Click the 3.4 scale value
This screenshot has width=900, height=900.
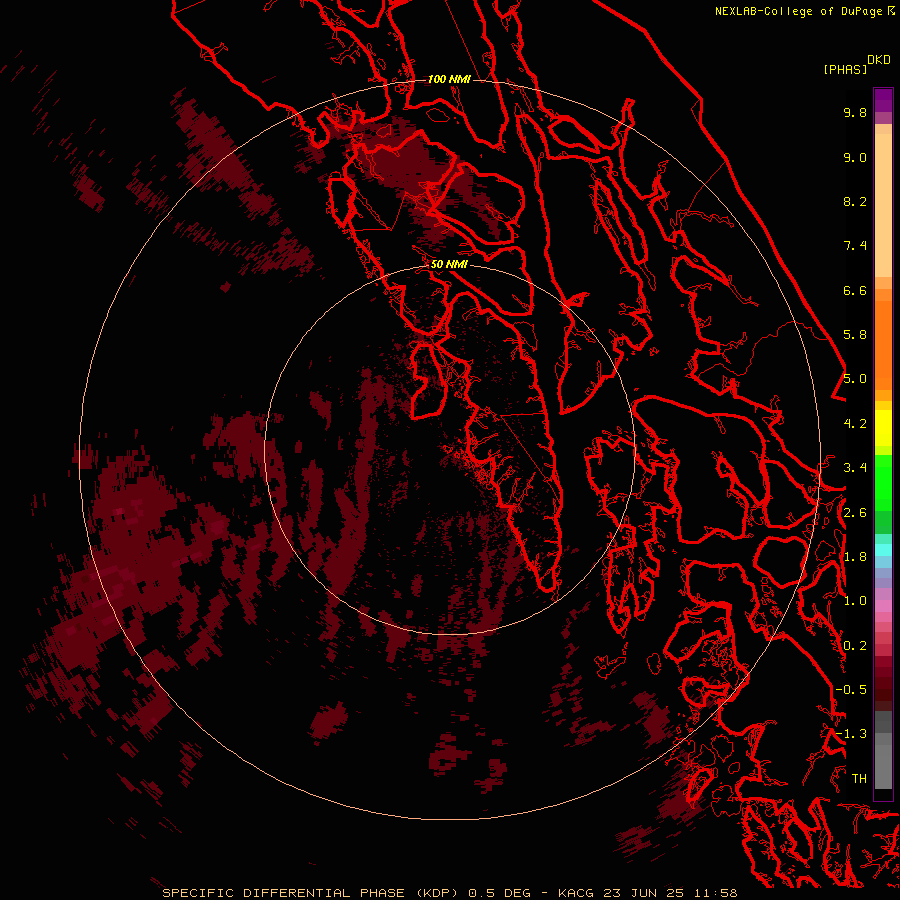855,468
